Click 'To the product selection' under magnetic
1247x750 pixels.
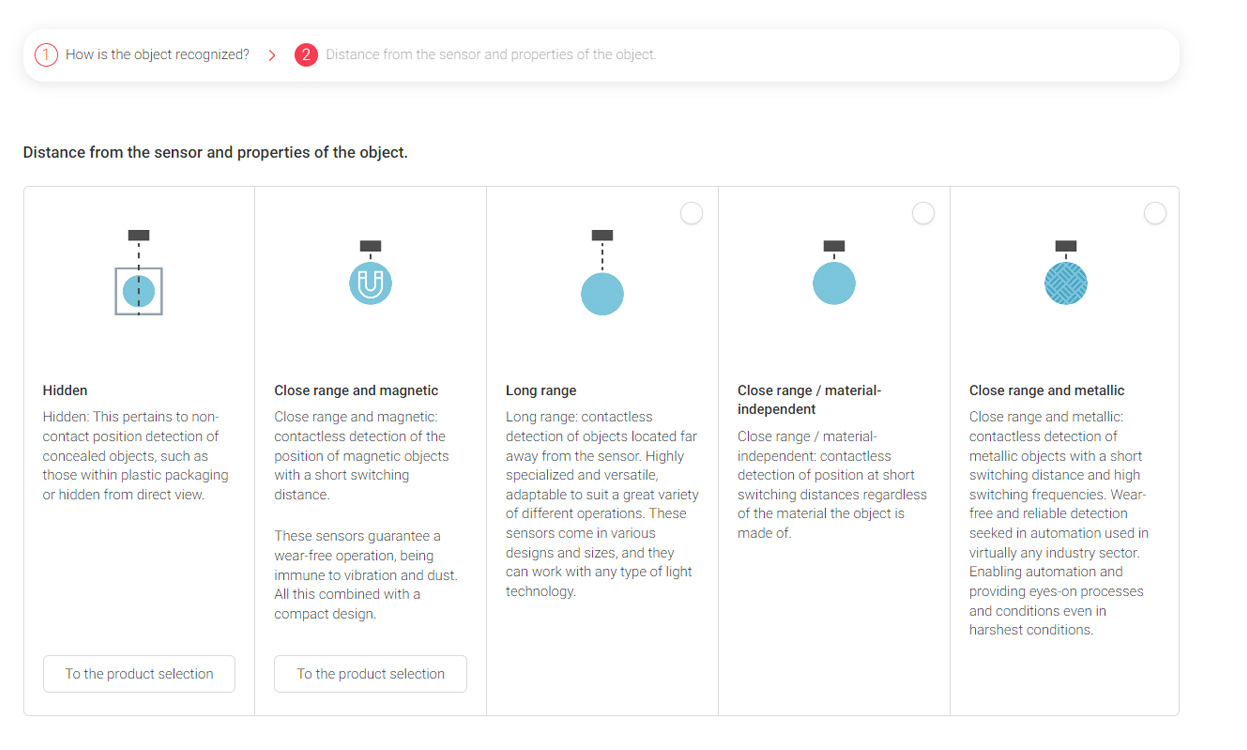pos(371,674)
